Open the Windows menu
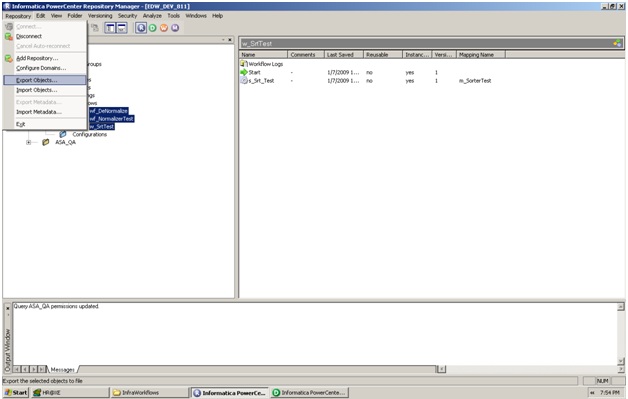Image resolution: width=628 pixels, height=399 pixels. pyautogui.click(x=196, y=16)
